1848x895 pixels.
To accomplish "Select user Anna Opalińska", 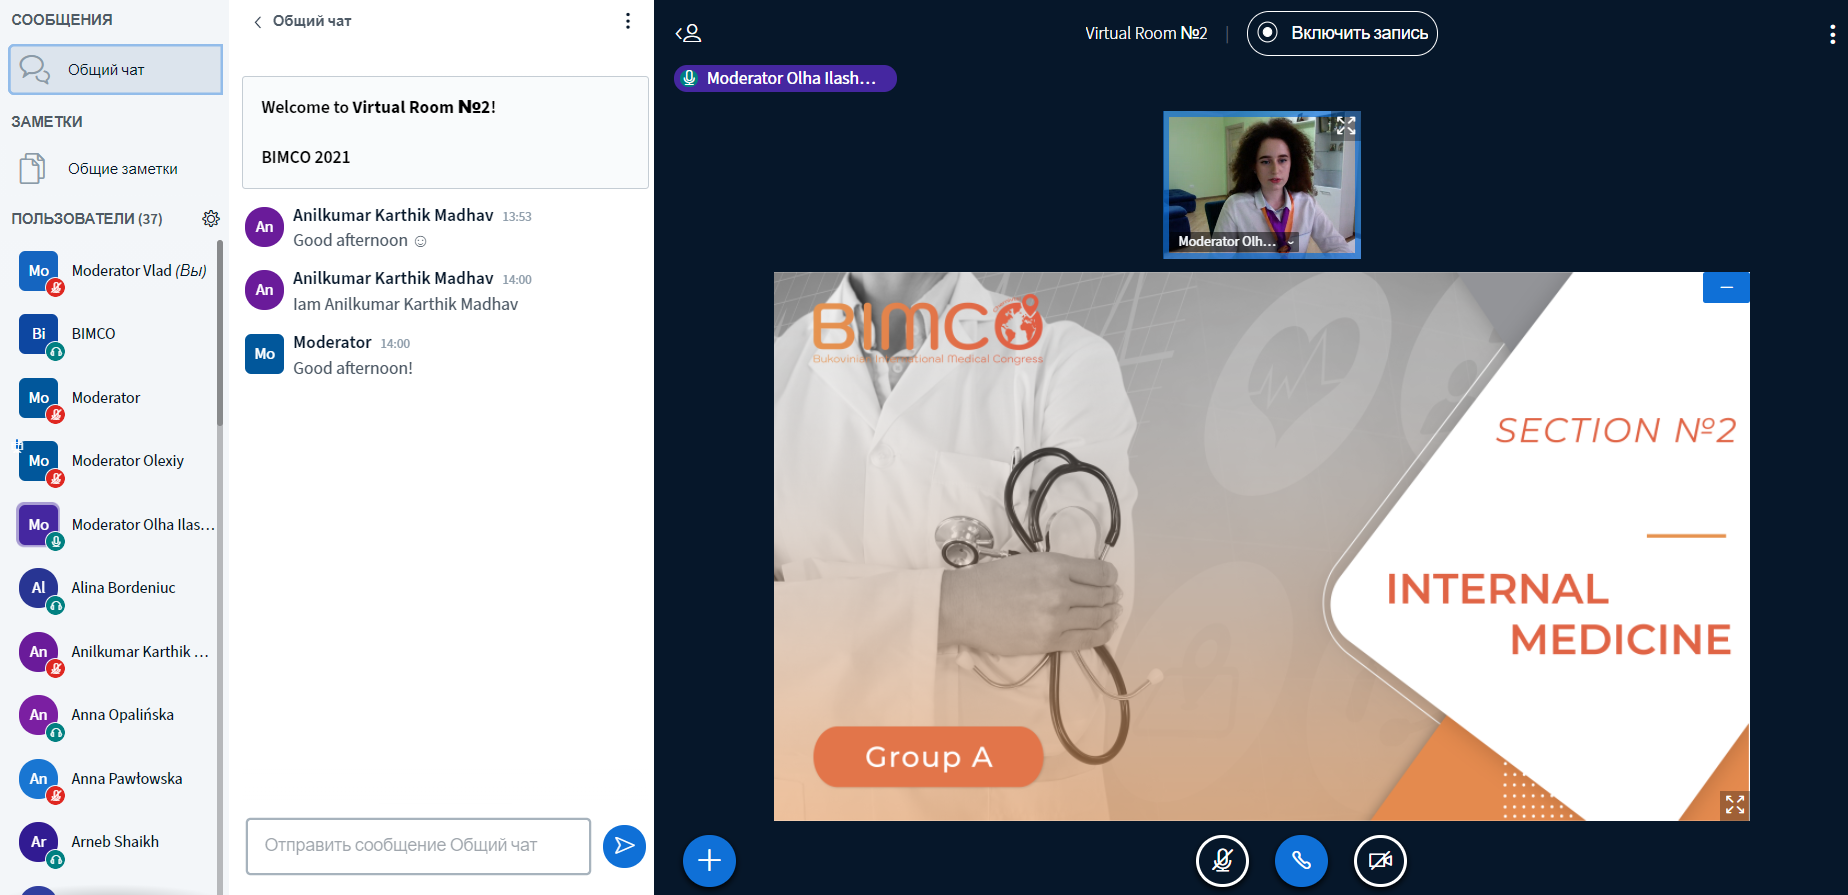I will point(115,715).
